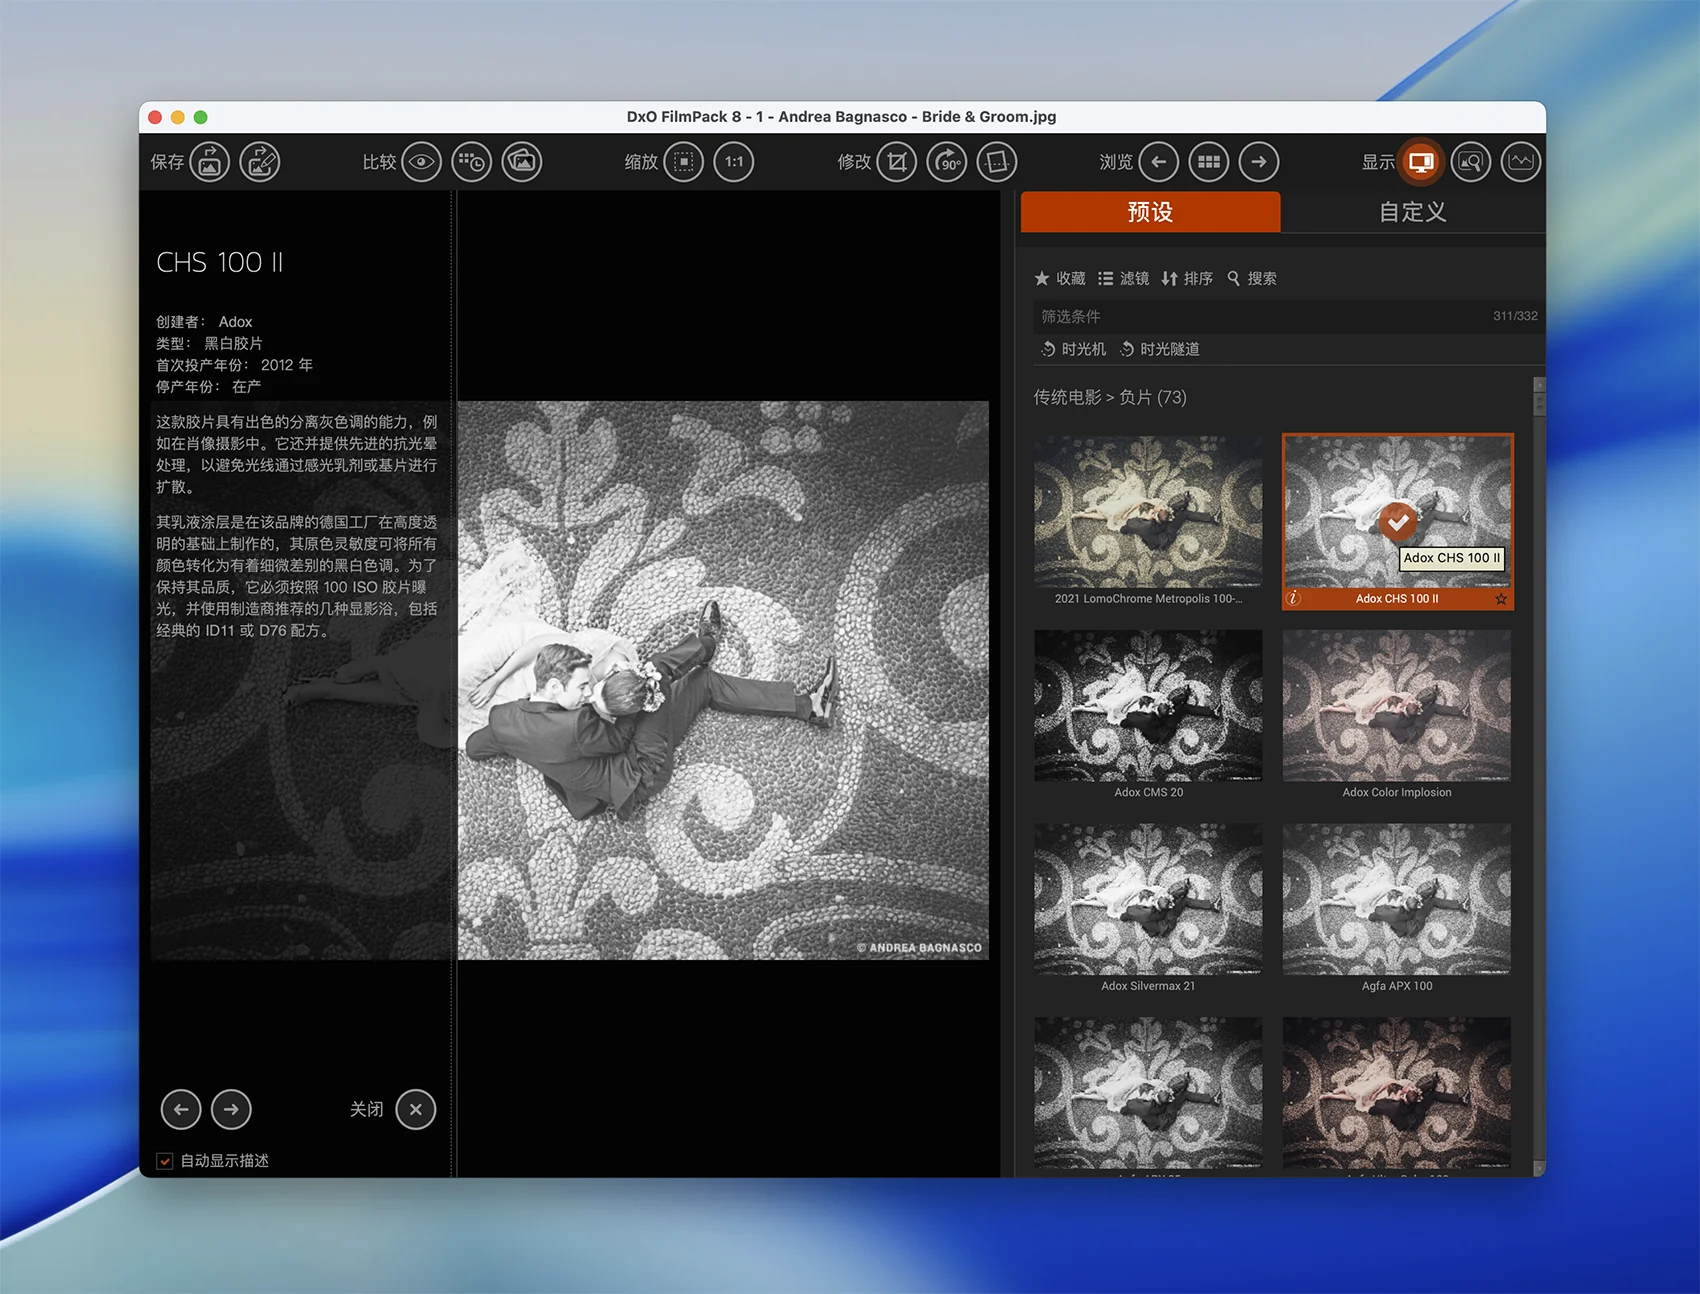Click the main black-and-white preview image
Image resolution: width=1700 pixels, height=1294 pixels.
[x=723, y=680]
